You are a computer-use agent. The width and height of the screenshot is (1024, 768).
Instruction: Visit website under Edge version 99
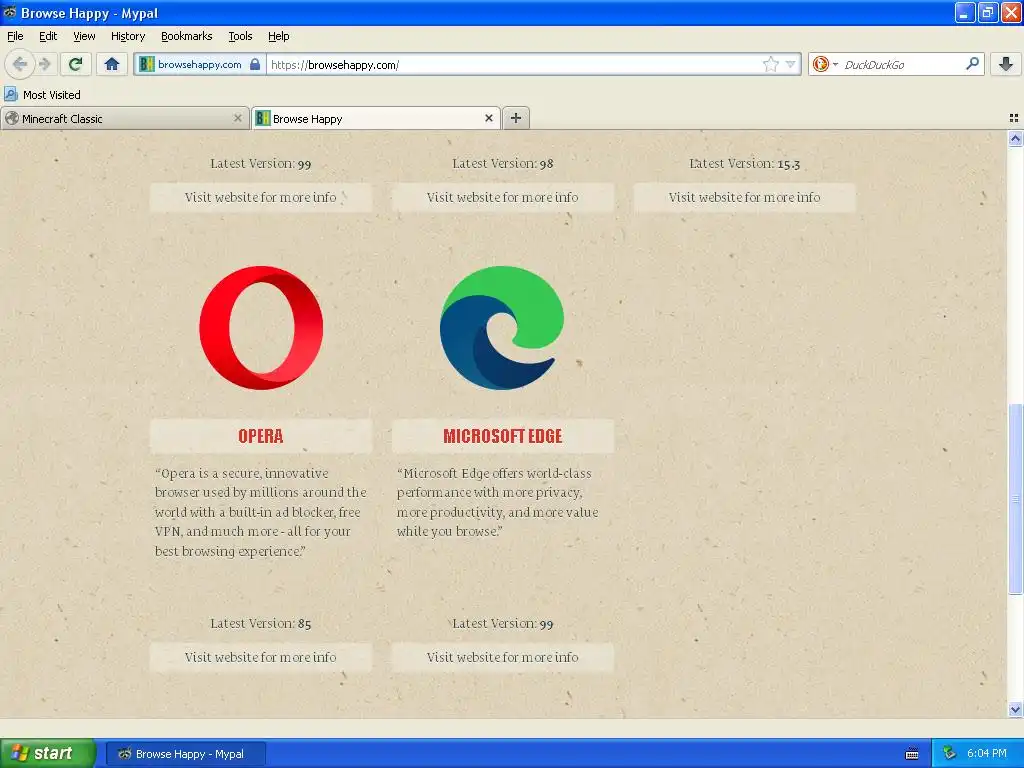[x=503, y=657]
